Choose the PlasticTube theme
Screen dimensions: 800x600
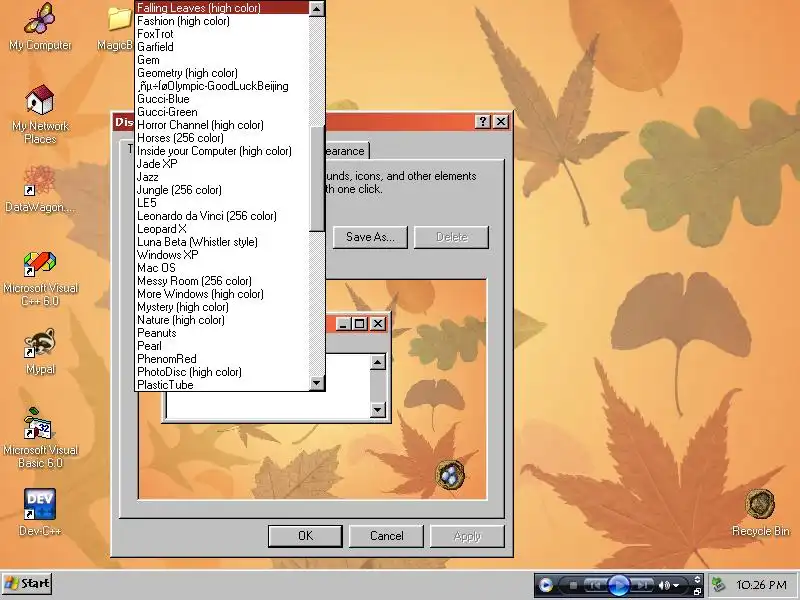tap(222, 385)
